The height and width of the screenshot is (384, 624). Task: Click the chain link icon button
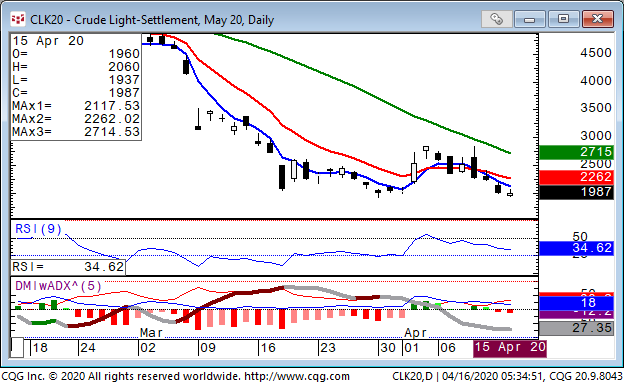point(496,19)
